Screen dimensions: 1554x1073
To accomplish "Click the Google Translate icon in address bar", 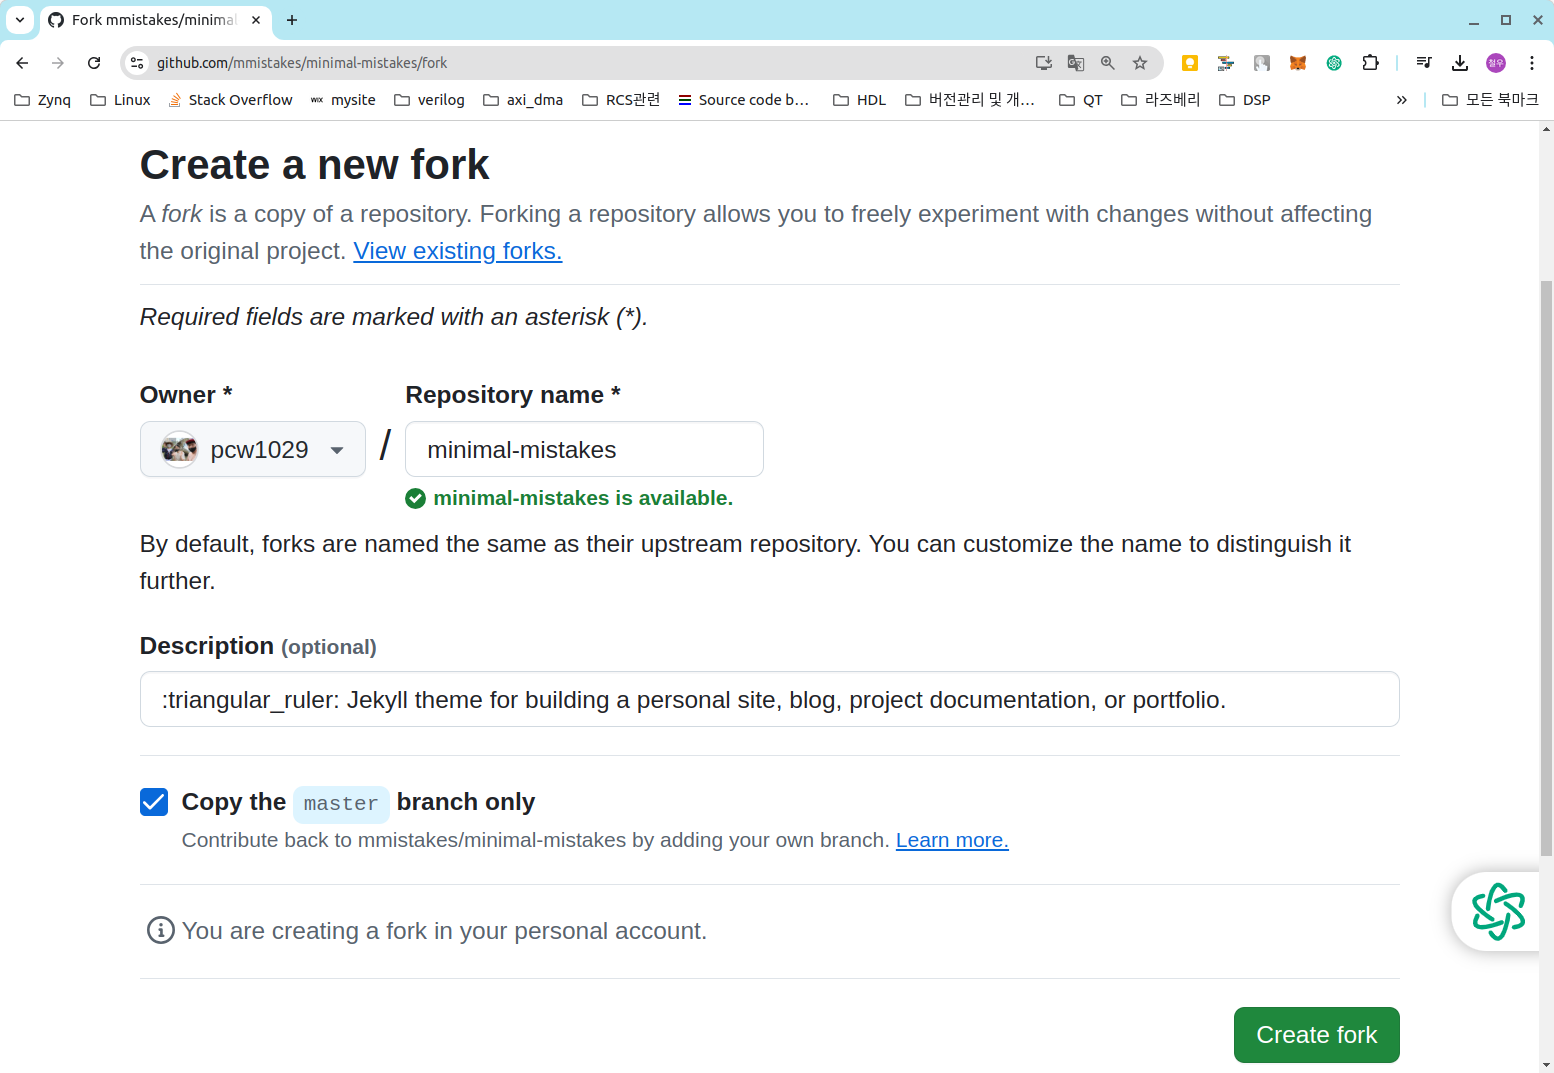I will (x=1075, y=63).
